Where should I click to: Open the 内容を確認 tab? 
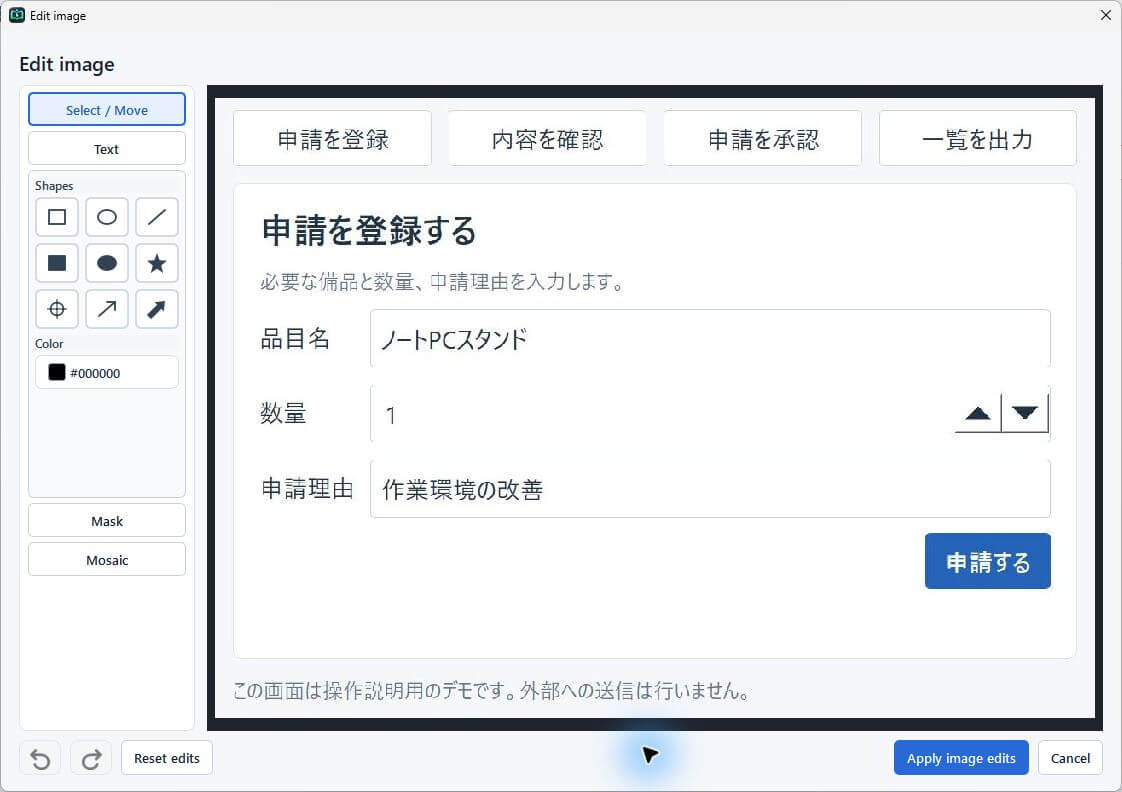547,139
